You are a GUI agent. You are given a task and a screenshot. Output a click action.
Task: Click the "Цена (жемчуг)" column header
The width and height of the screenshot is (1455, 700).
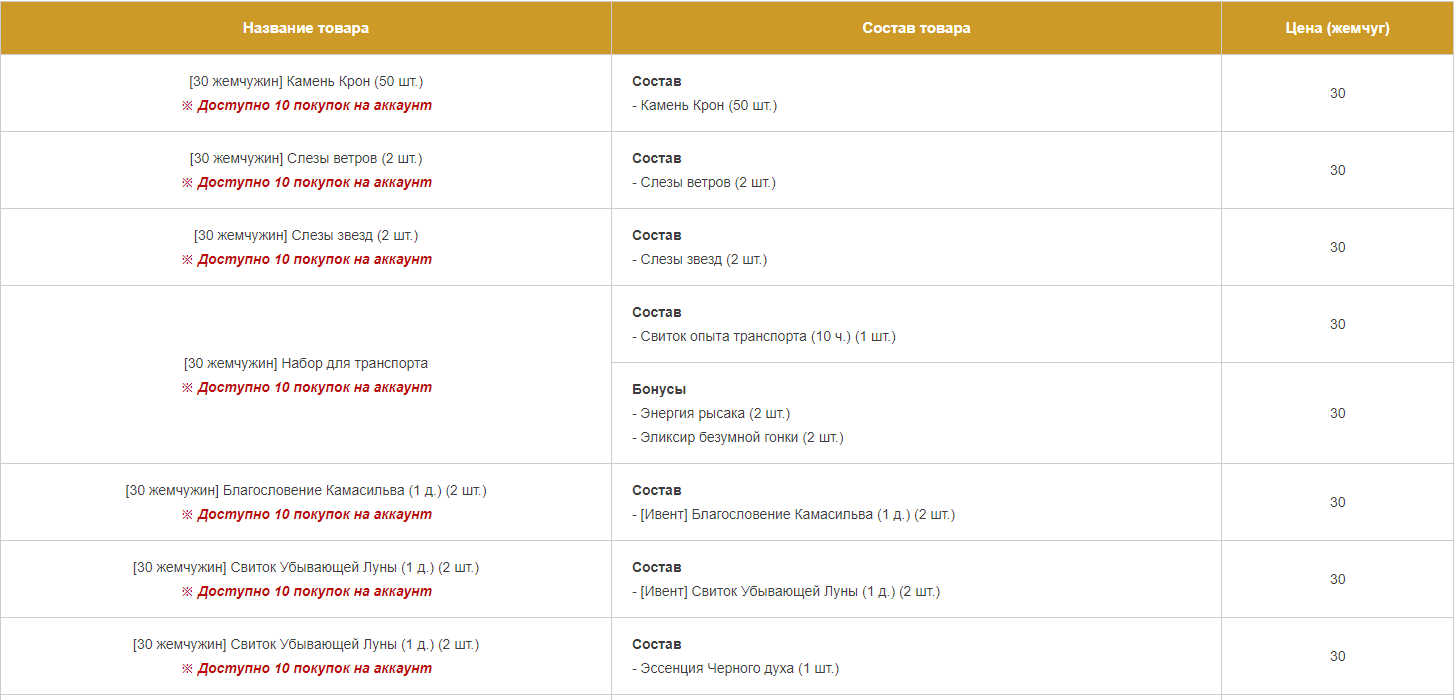pos(1337,28)
